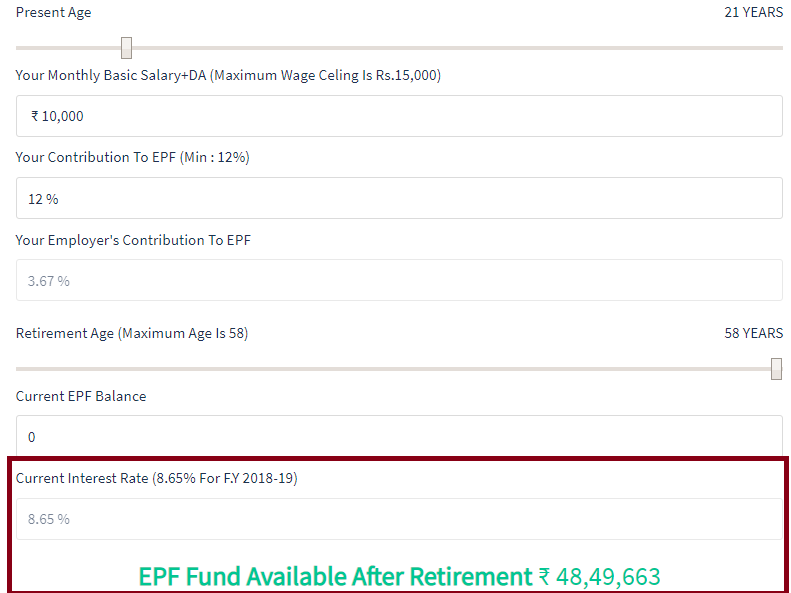The width and height of the screenshot is (791, 593).
Task: Click the Present Age slider handle
Action: pos(127,48)
